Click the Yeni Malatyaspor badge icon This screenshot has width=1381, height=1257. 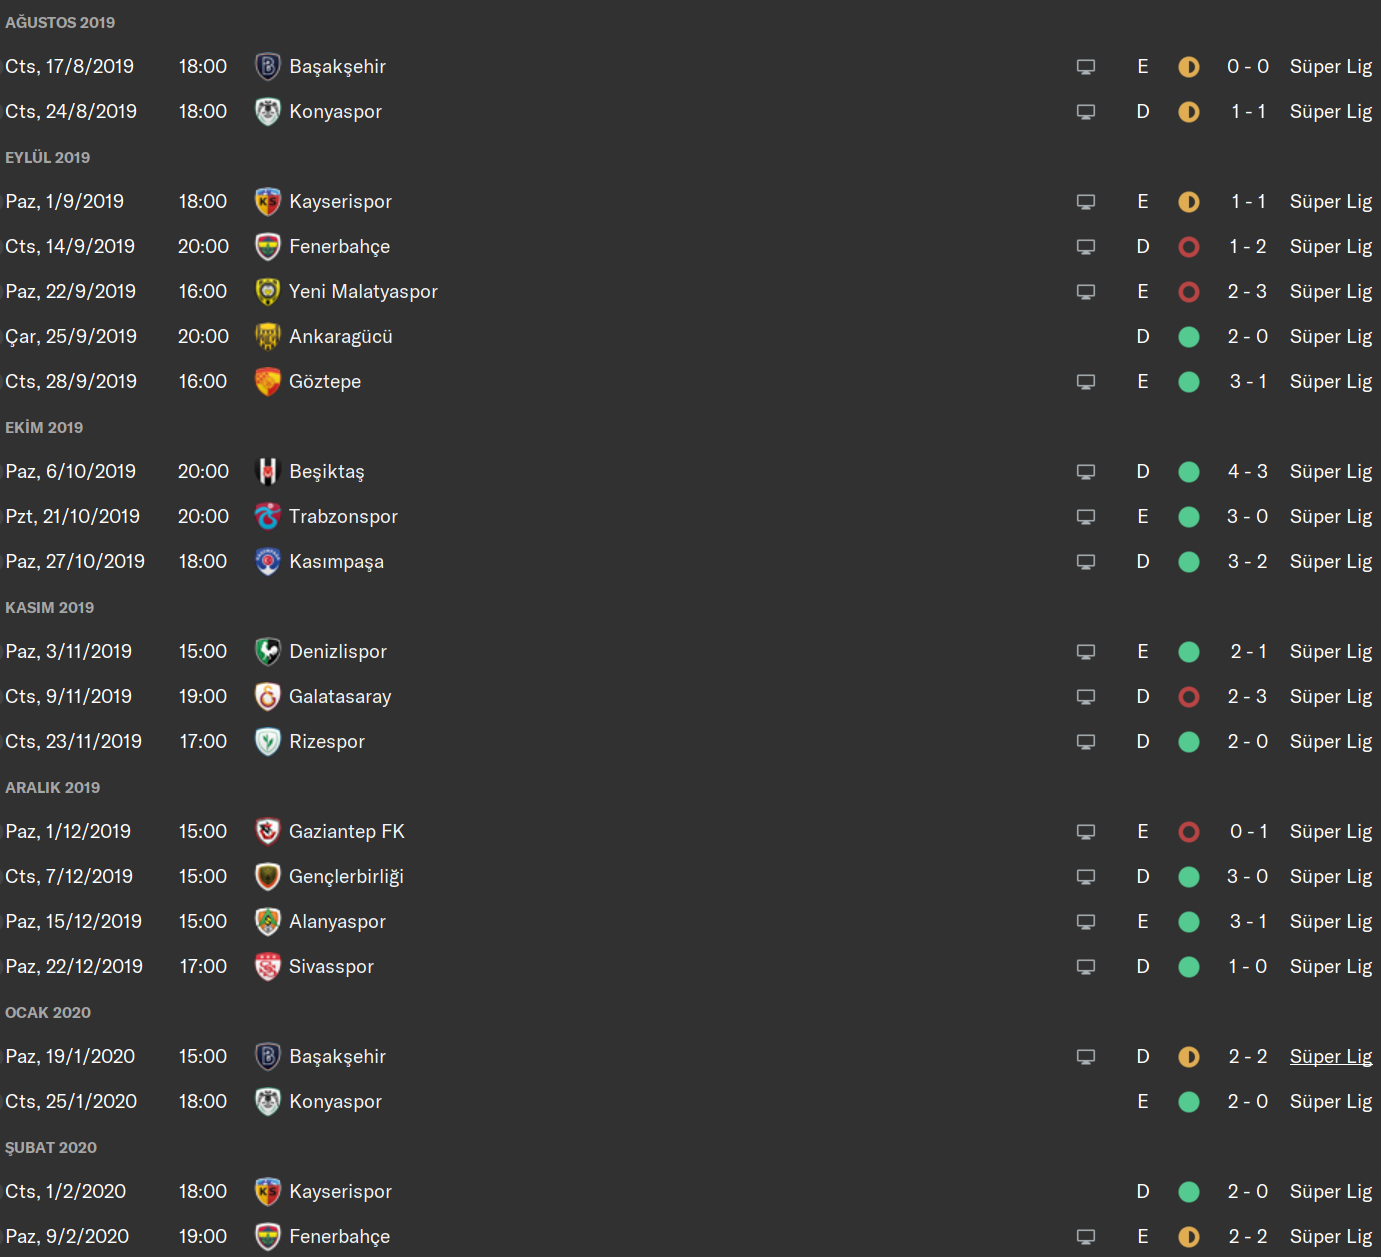[267, 292]
